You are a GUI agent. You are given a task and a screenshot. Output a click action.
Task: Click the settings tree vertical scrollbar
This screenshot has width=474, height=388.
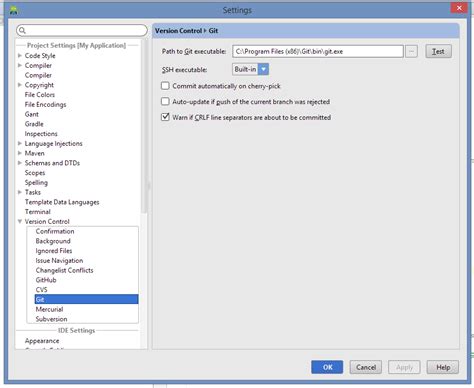point(144,127)
